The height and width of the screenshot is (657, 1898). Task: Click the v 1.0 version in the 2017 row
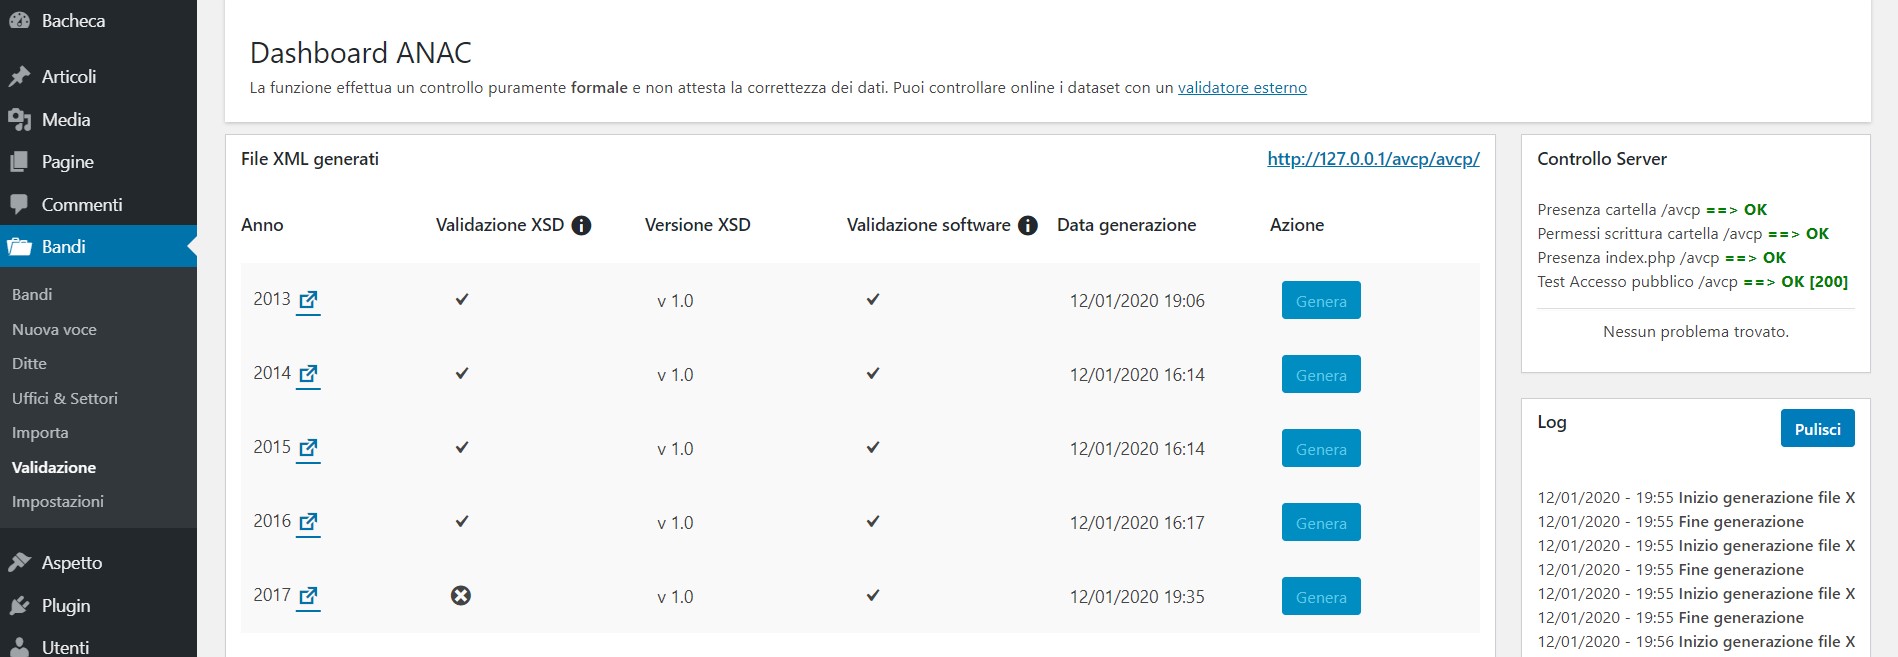coord(675,597)
